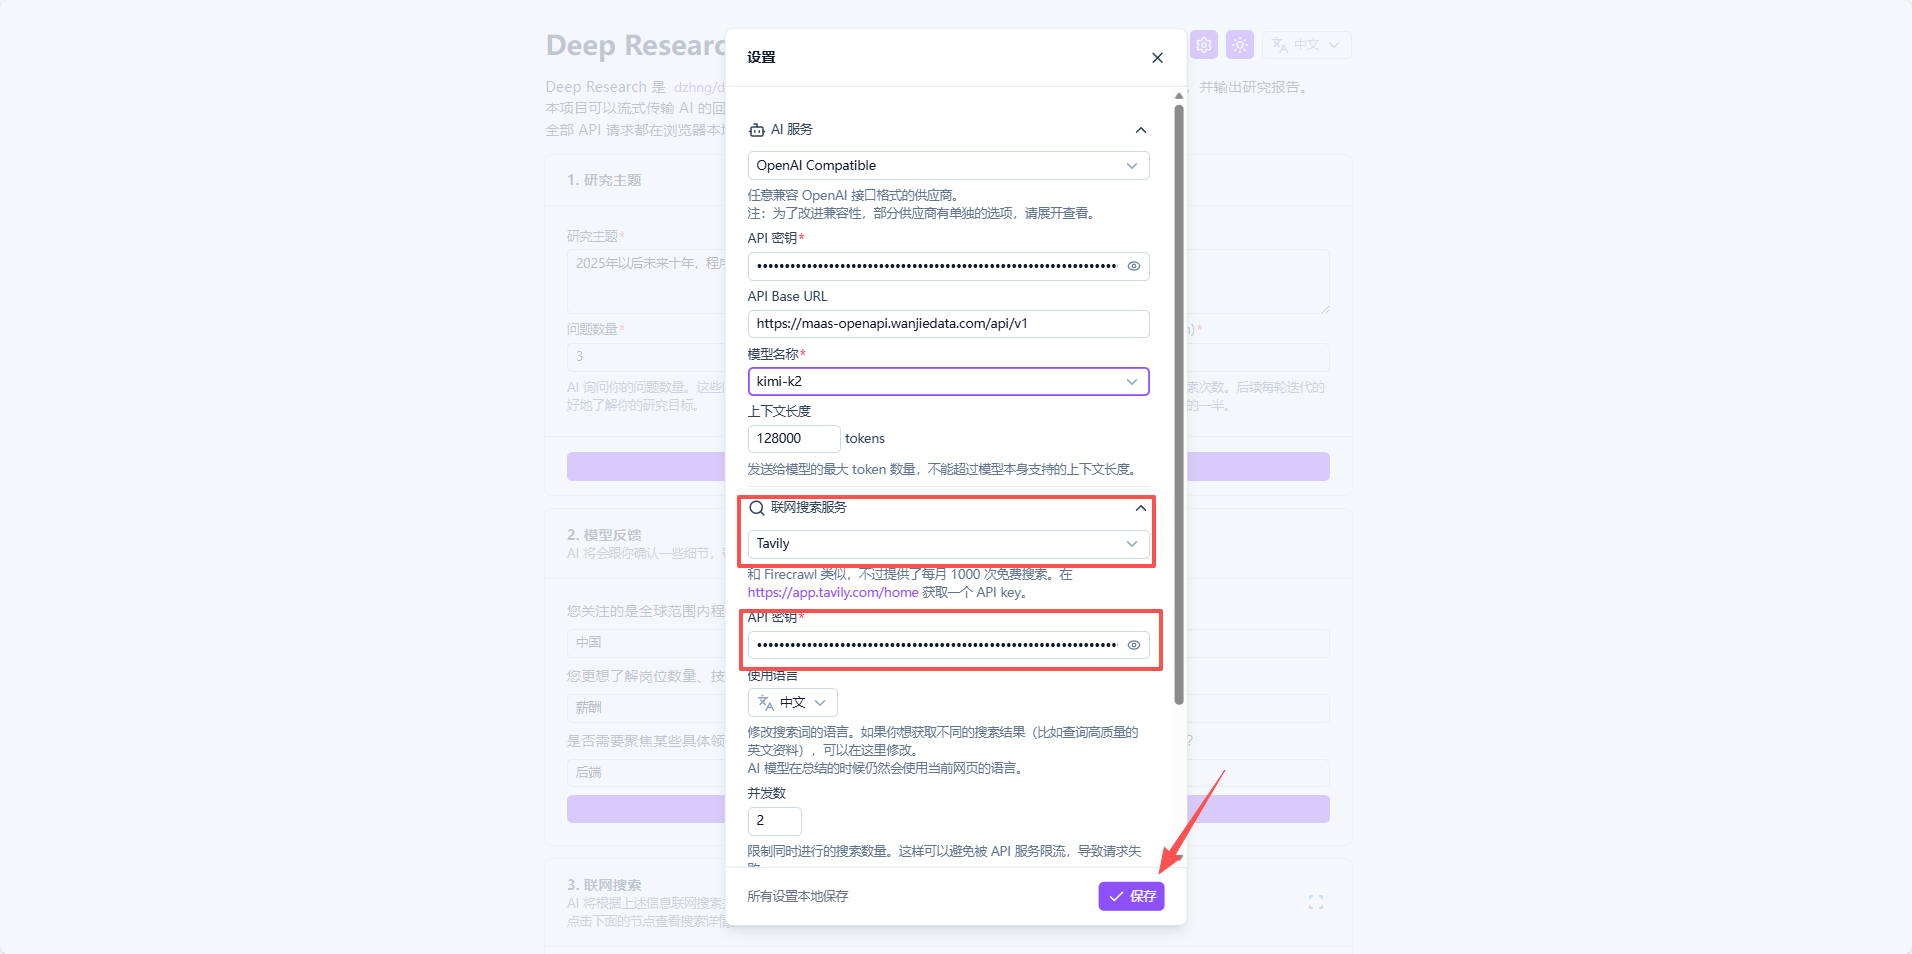Click the 保存 save button
The image size is (1912, 954).
tap(1131, 897)
